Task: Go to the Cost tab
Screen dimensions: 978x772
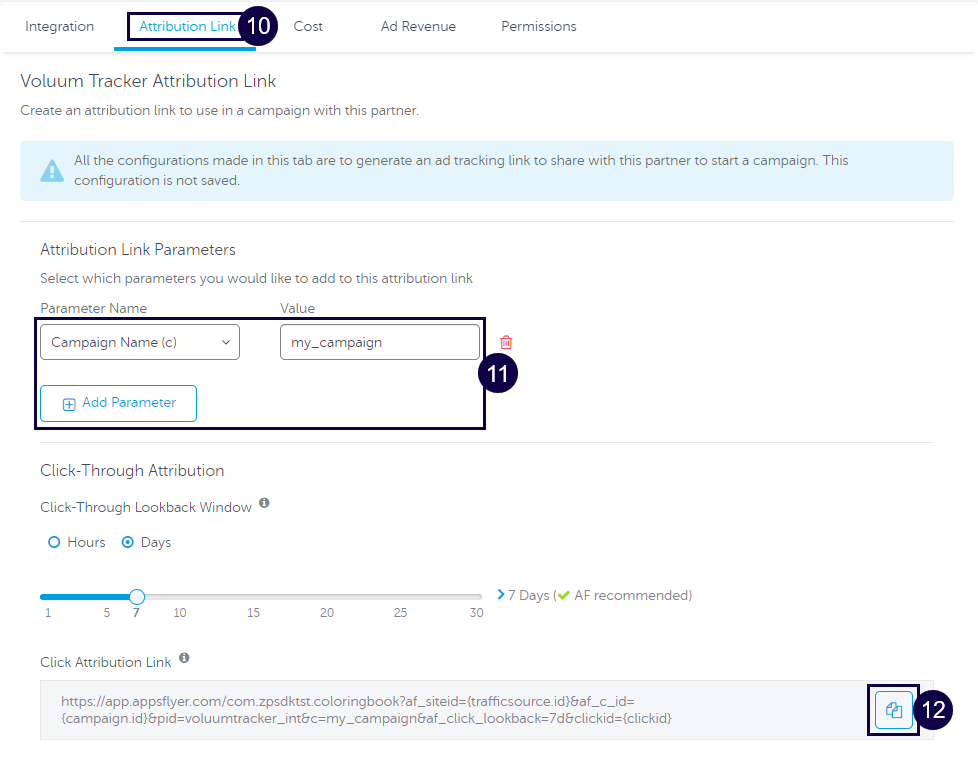Action: click(308, 26)
